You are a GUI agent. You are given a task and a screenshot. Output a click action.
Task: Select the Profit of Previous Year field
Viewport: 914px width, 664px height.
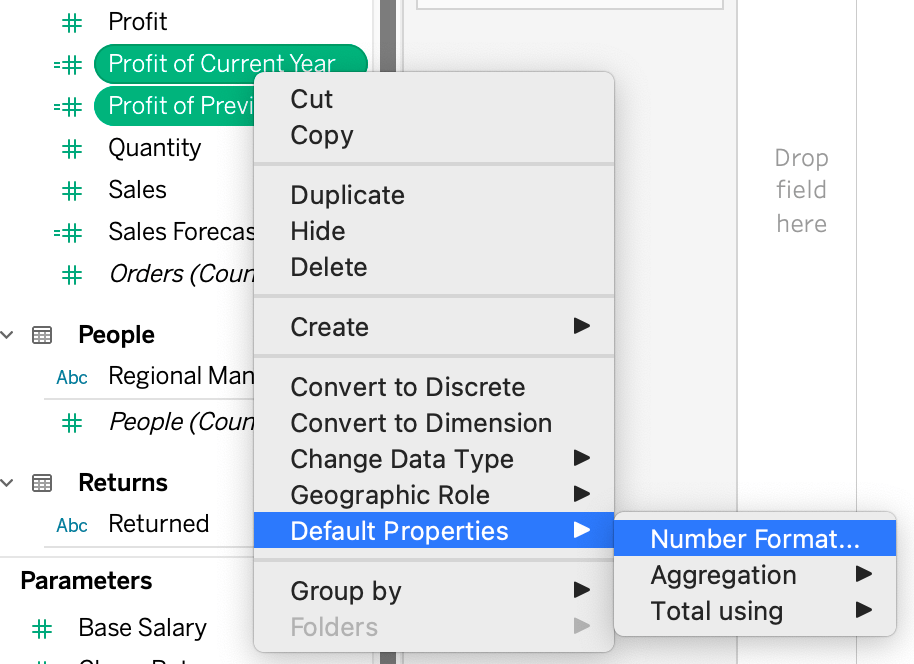(175, 106)
